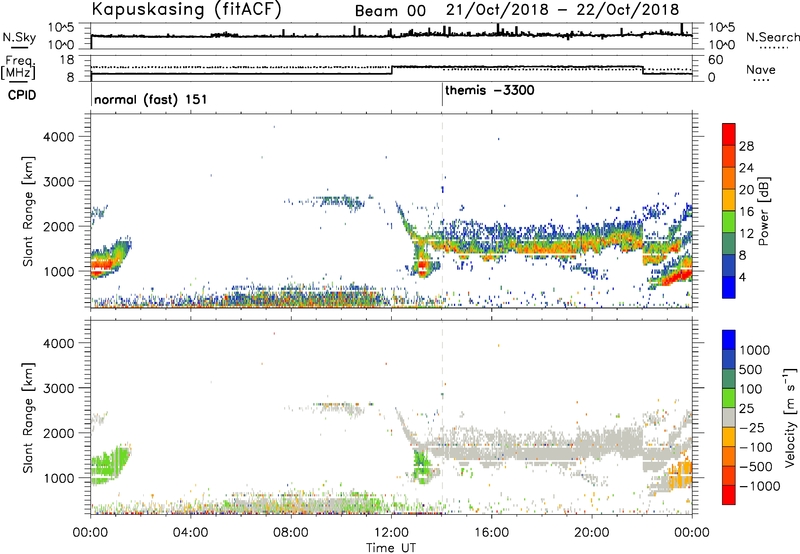The height and width of the screenshot is (554, 800).
Task: Click the green velocity patch near 13:00
Action: (x=421, y=465)
